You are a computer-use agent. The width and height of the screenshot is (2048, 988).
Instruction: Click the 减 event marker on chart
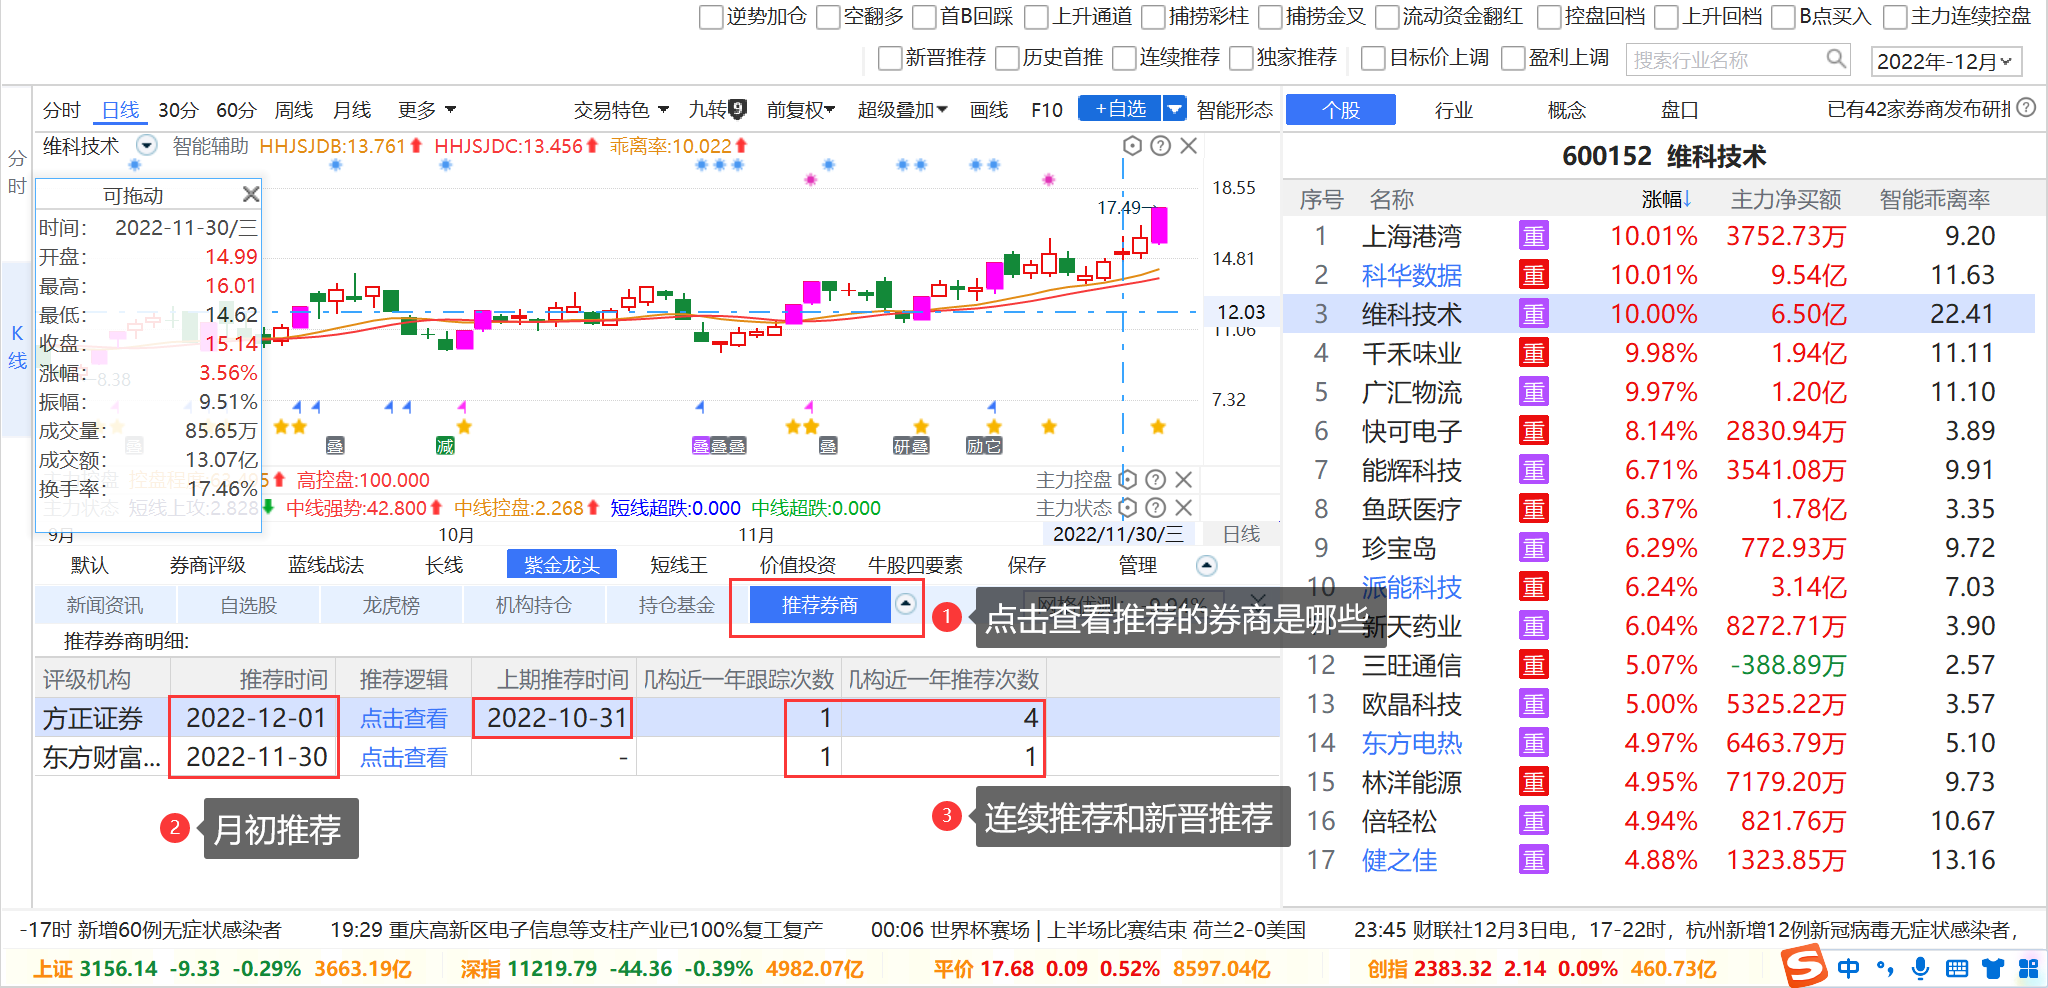(445, 446)
